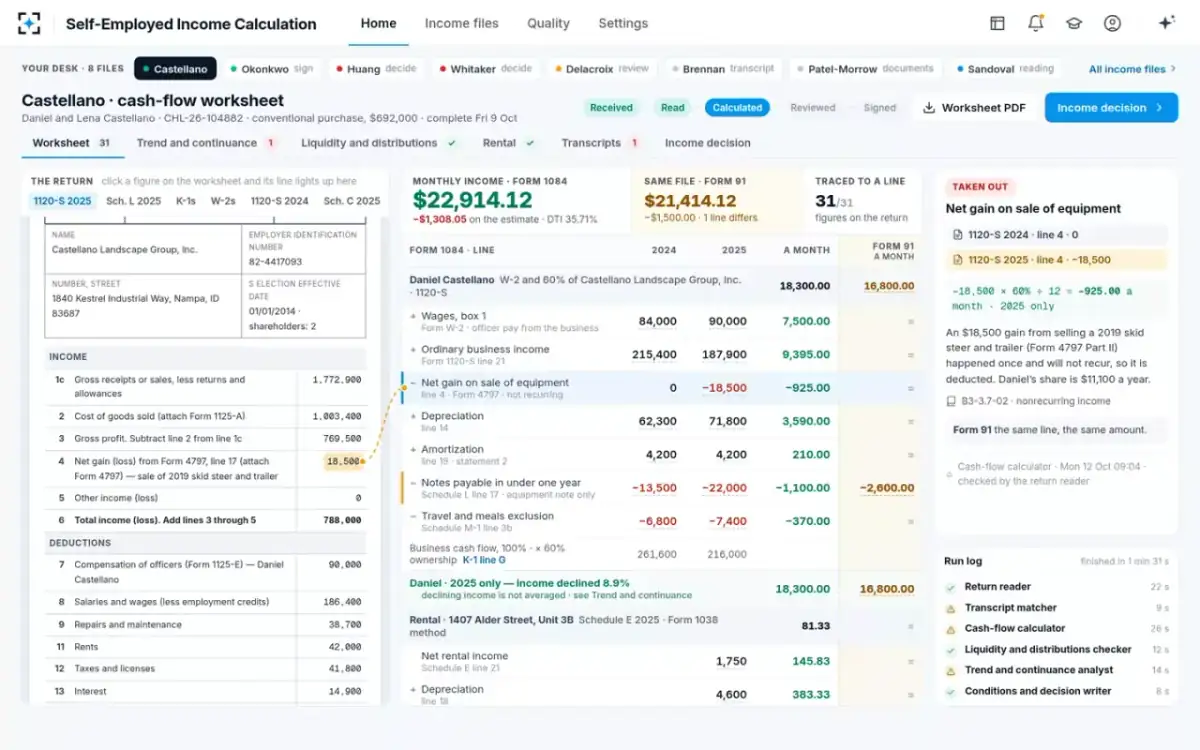Viewport: 1200px width, 750px height.
Task: Open the graduation cap help icon
Action: (x=1074, y=23)
